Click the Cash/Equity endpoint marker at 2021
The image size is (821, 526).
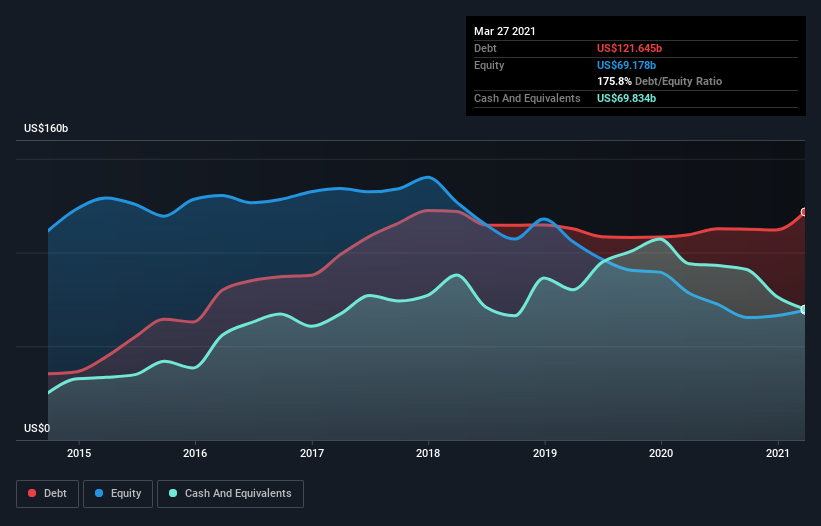coord(804,310)
